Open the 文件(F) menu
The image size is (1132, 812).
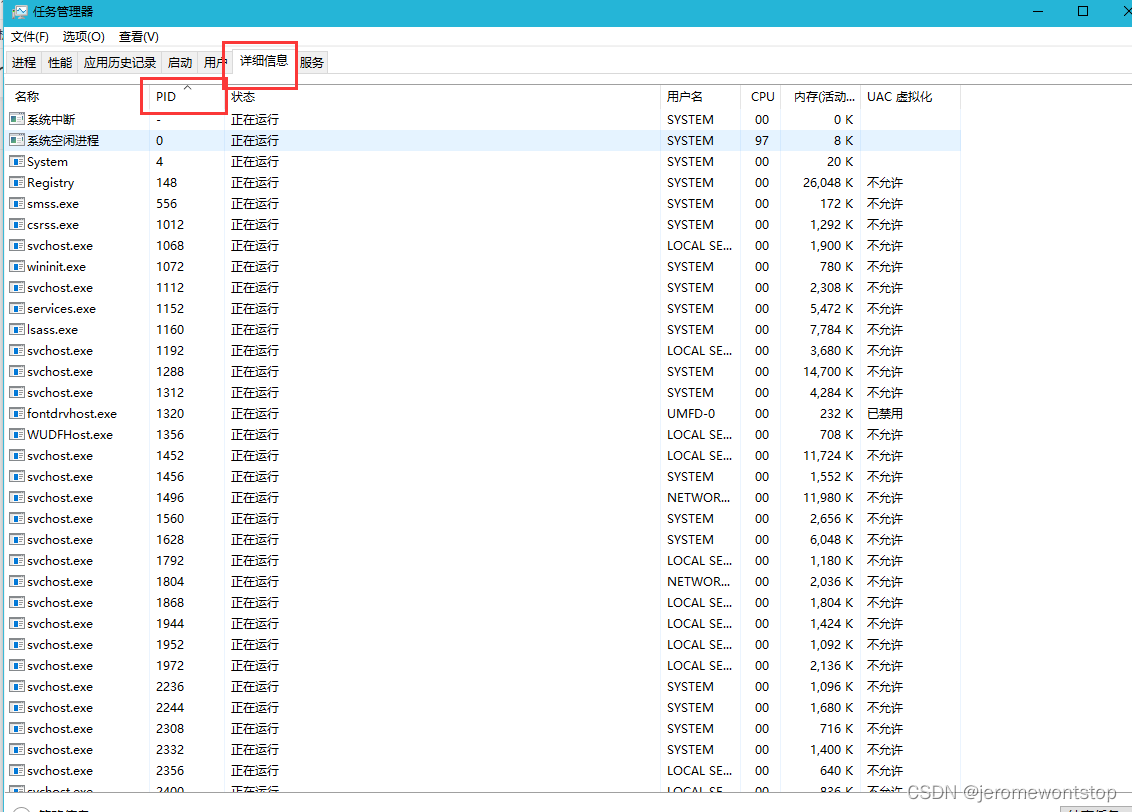click(30, 37)
